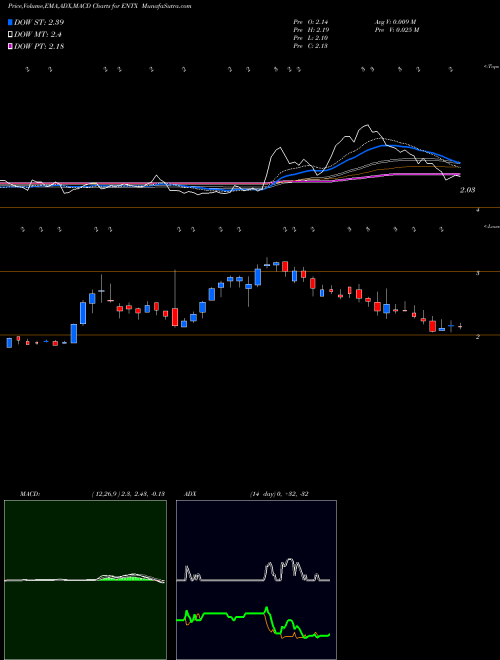Click the 'Pre H: 2.19' high value

point(311,30)
